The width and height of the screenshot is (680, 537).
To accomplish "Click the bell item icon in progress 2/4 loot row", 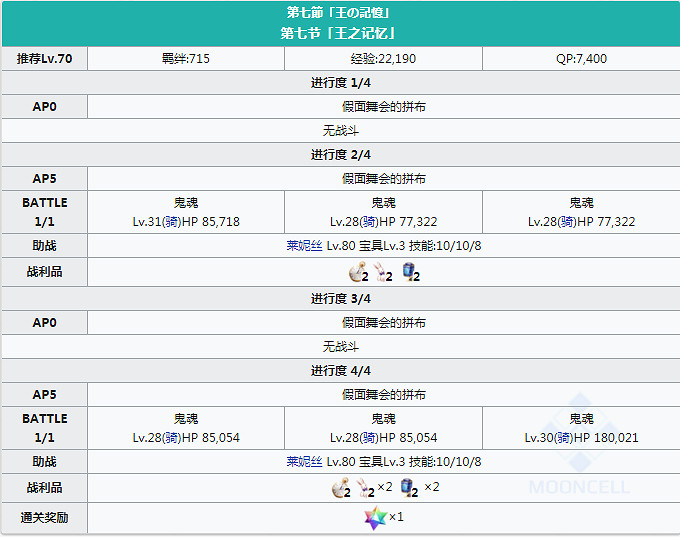I will 358,272.
